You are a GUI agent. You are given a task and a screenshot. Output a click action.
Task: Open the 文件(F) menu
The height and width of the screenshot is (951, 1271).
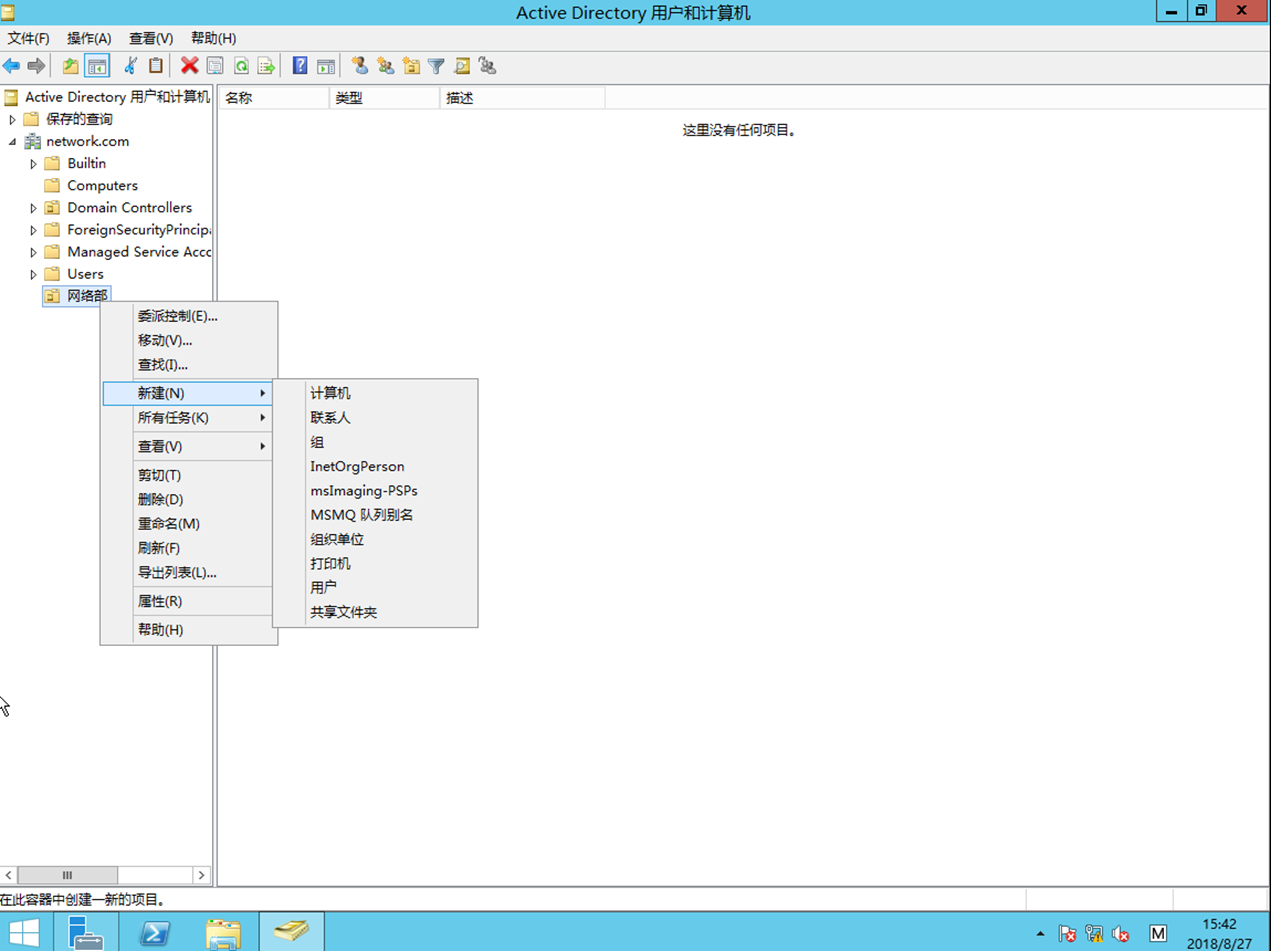coord(29,38)
